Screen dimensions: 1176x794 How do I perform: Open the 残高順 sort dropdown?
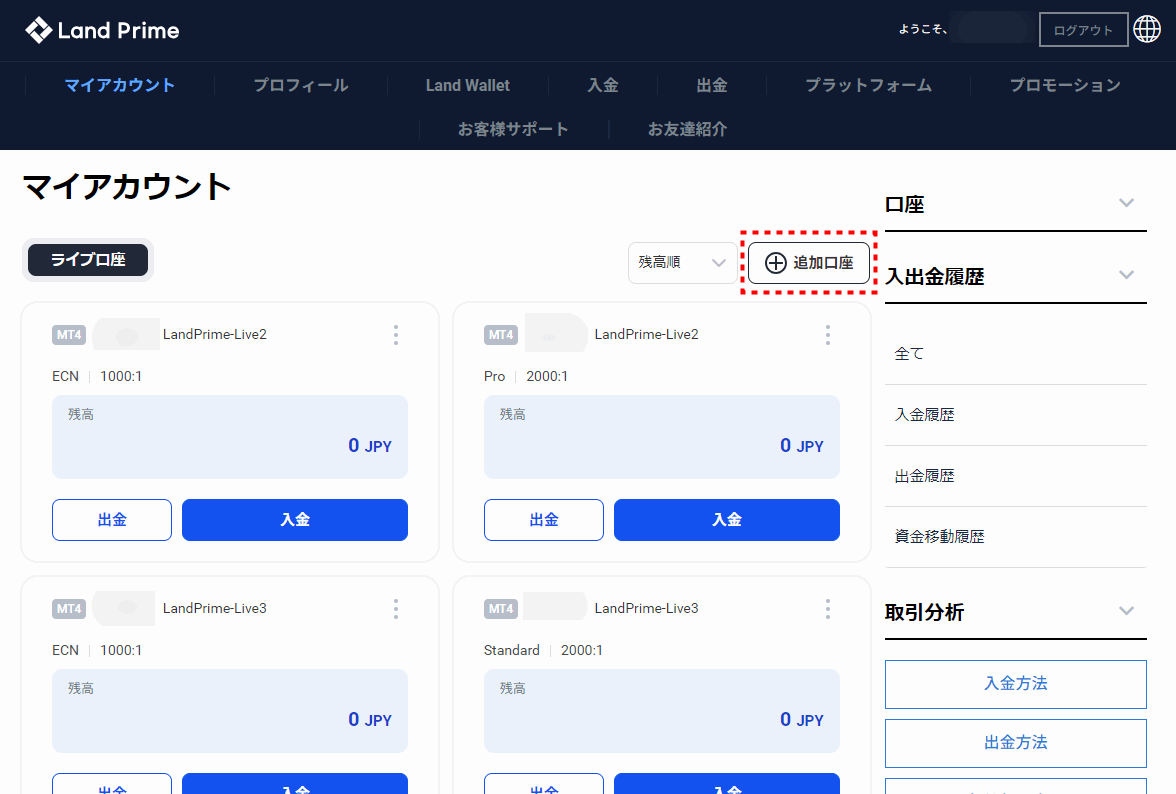682,262
